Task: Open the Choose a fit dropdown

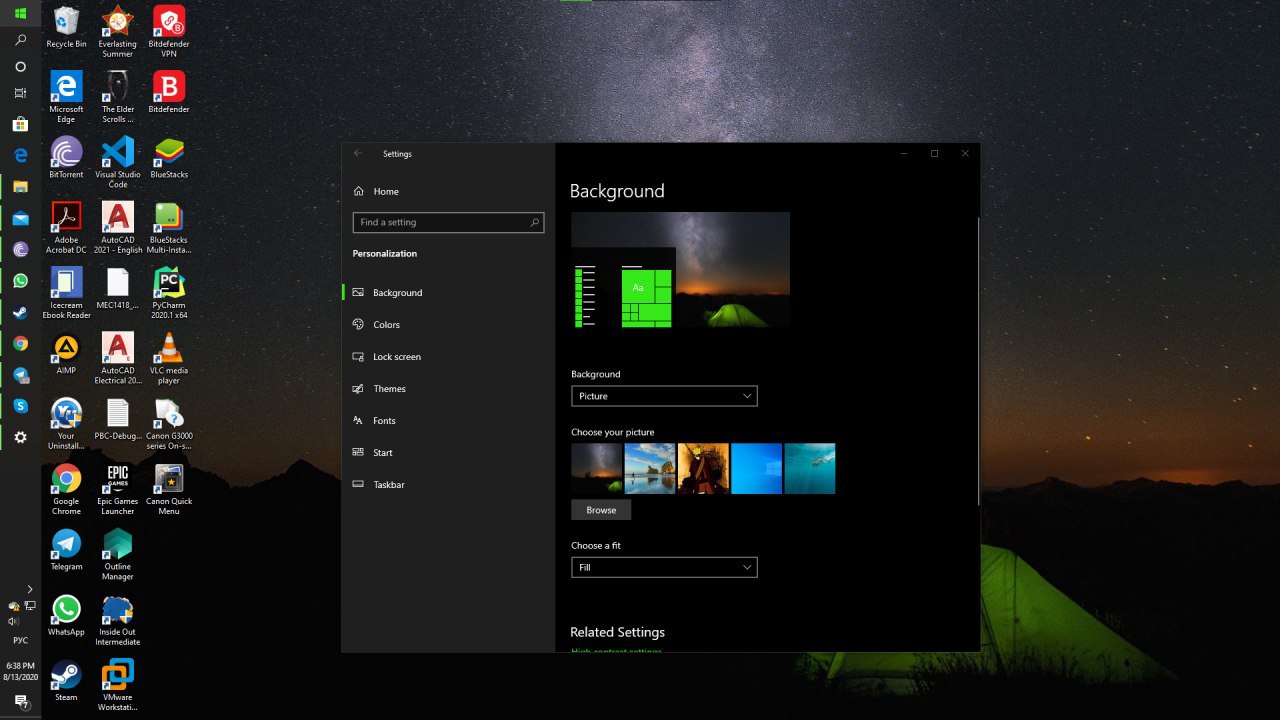Action: 664,567
